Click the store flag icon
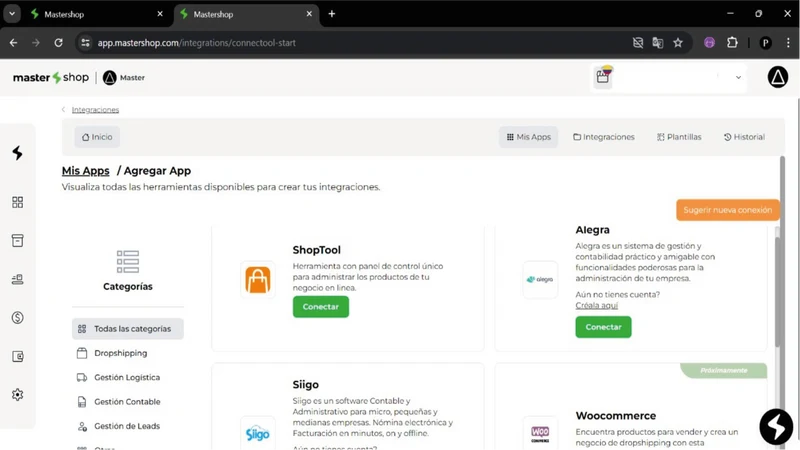The height and width of the screenshot is (450, 800). tap(603, 77)
